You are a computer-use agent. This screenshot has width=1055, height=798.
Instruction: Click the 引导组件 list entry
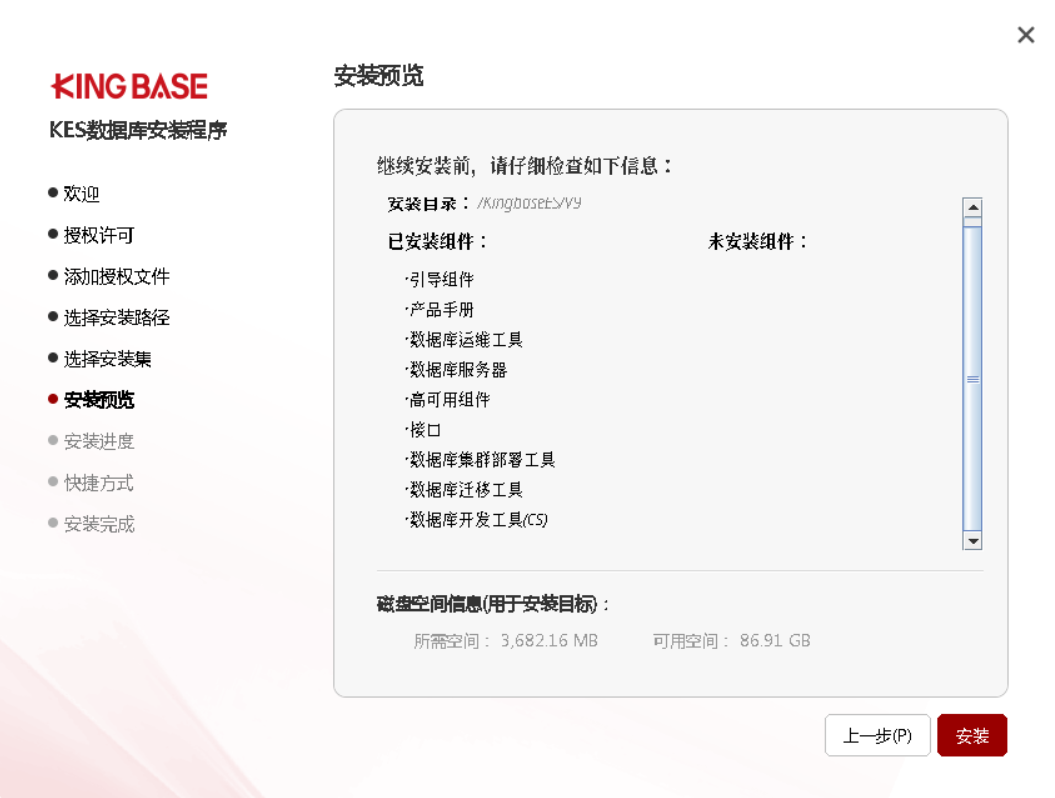[441, 280]
